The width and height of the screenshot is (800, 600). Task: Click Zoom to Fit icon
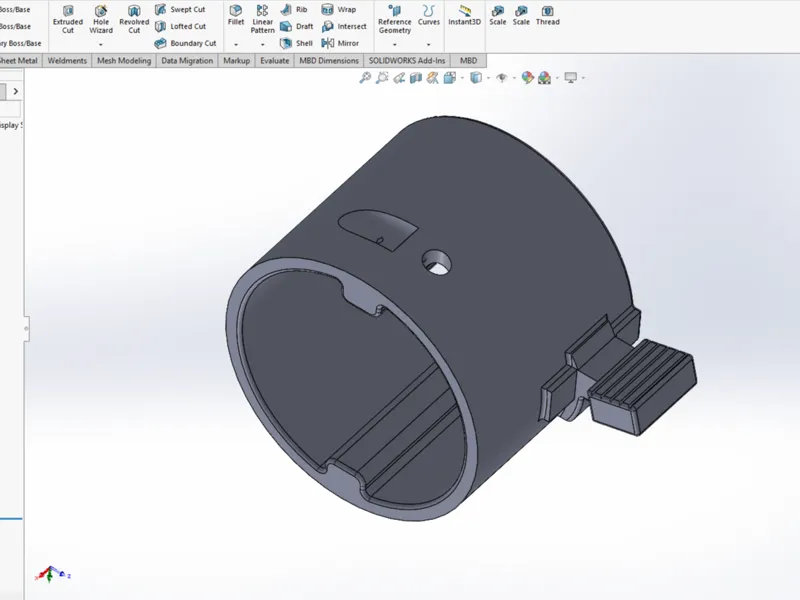[365, 78]
